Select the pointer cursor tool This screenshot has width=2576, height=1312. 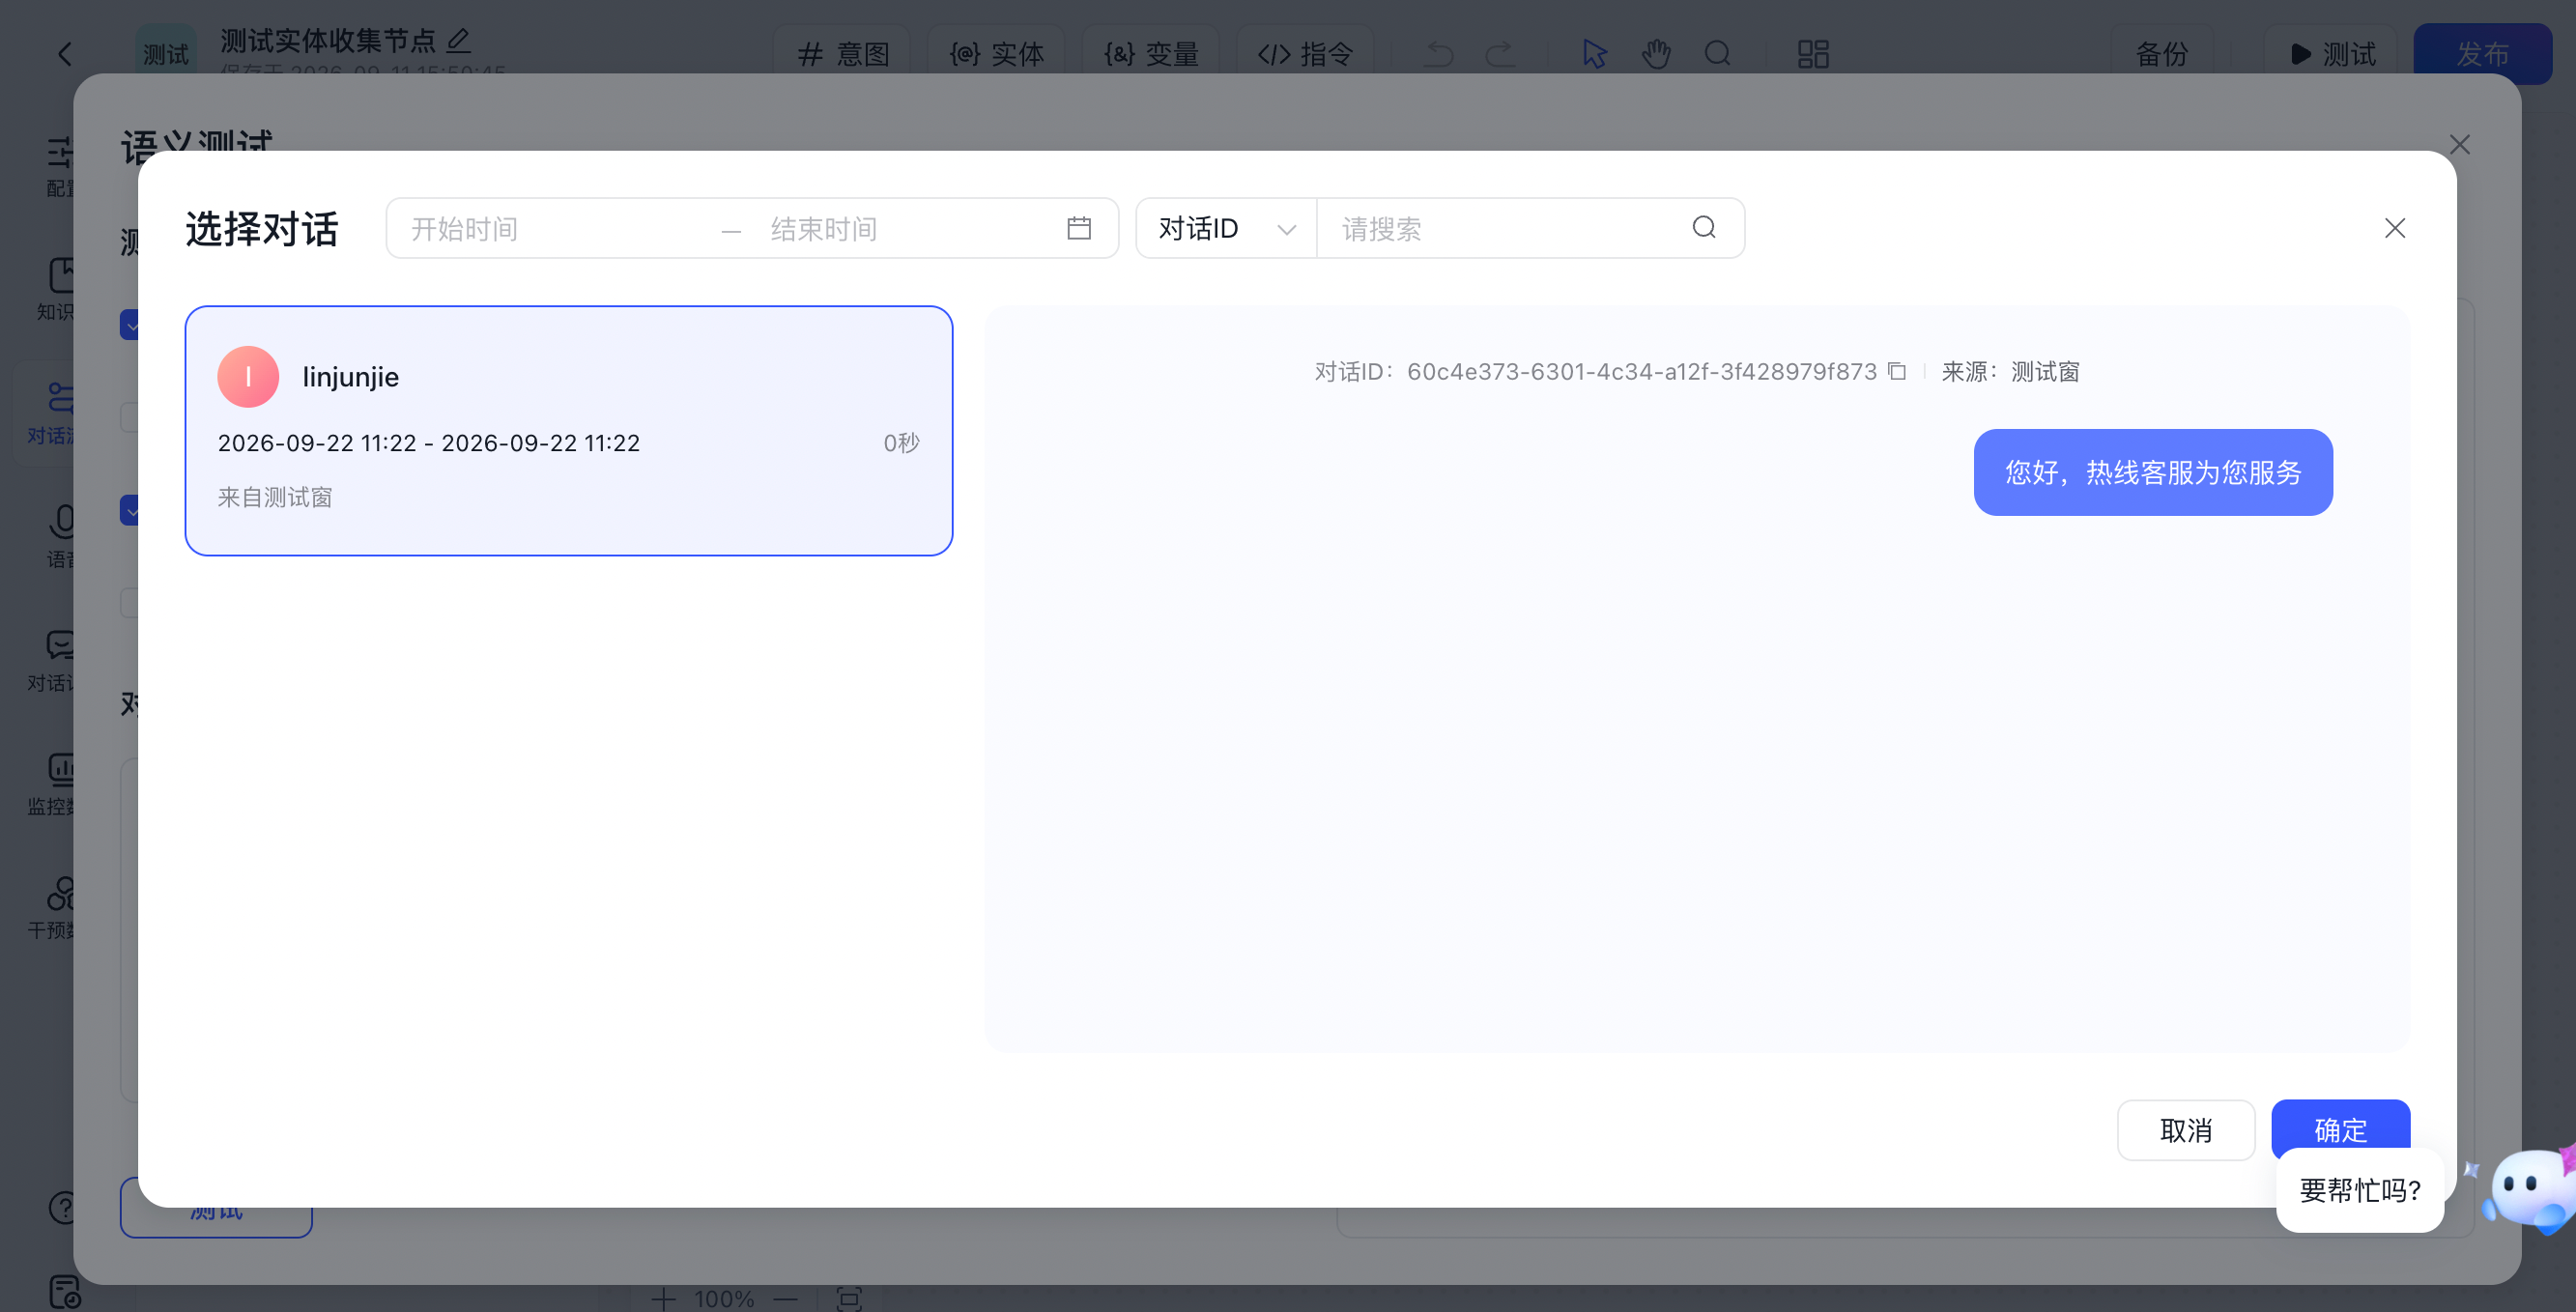click(1595, 53)
